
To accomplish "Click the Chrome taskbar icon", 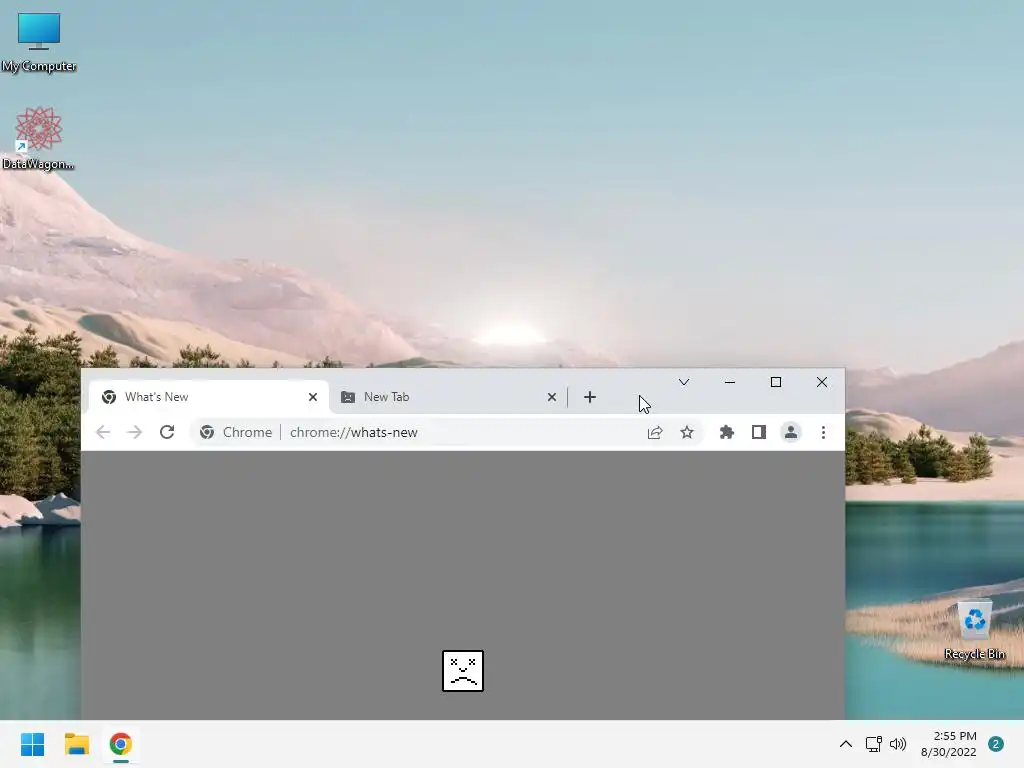I will pos(121,744).
